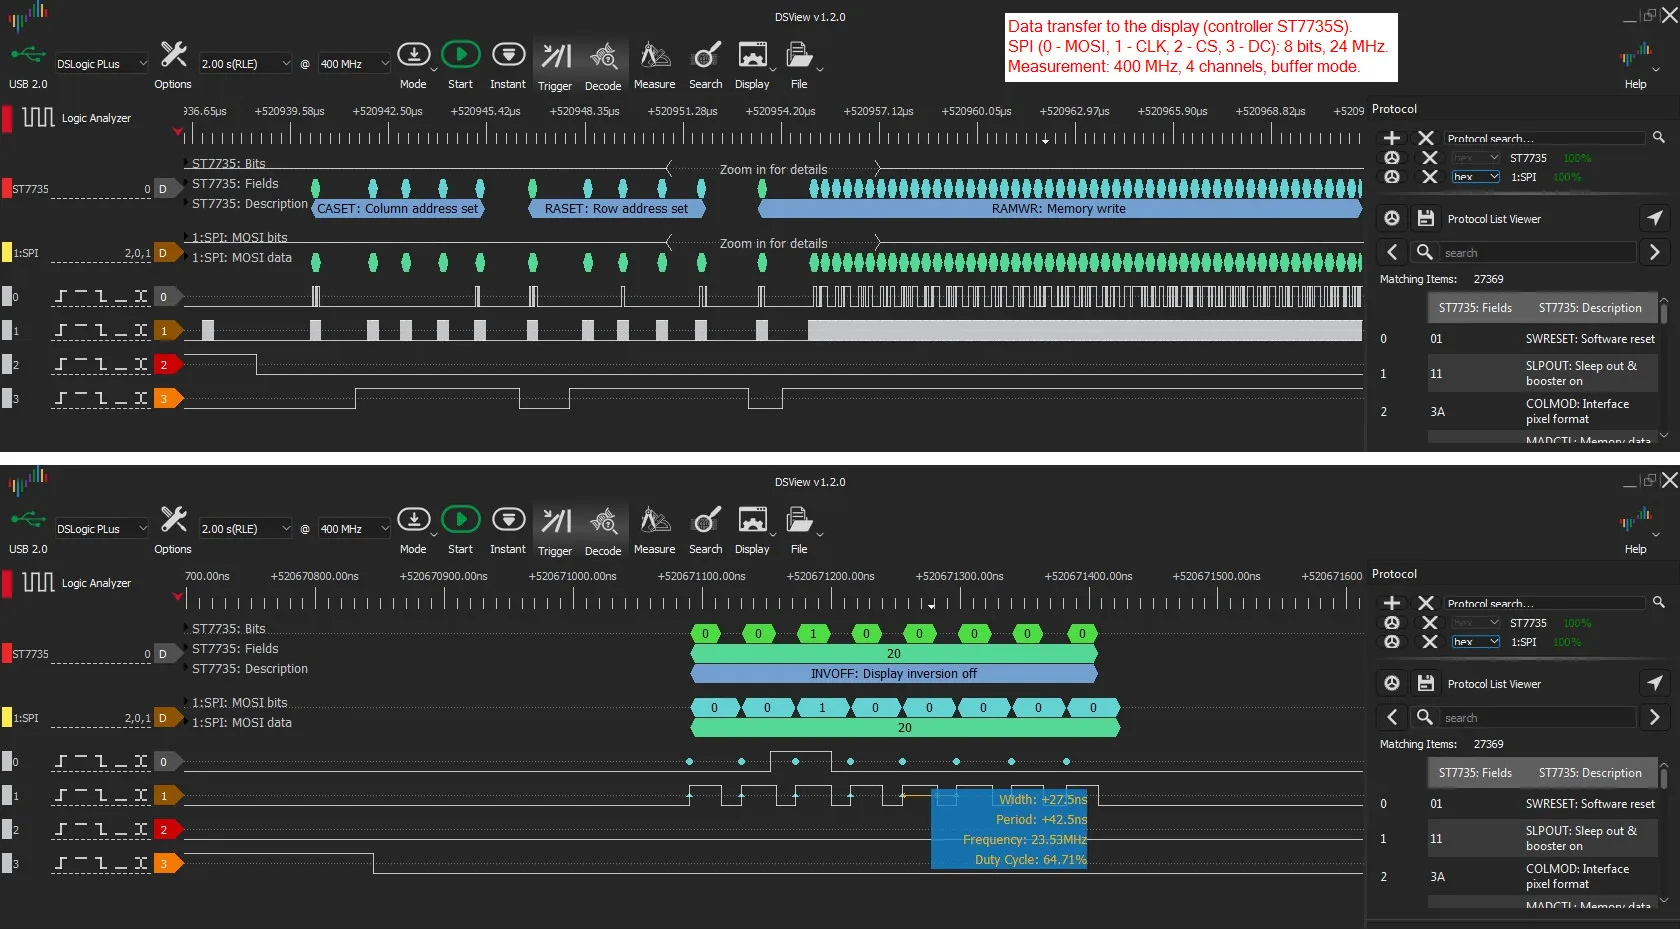Go to the previous search result, lower window
Image resolution: width=1680 pixels, height=930 pixels.
(x=1392, y=717)
